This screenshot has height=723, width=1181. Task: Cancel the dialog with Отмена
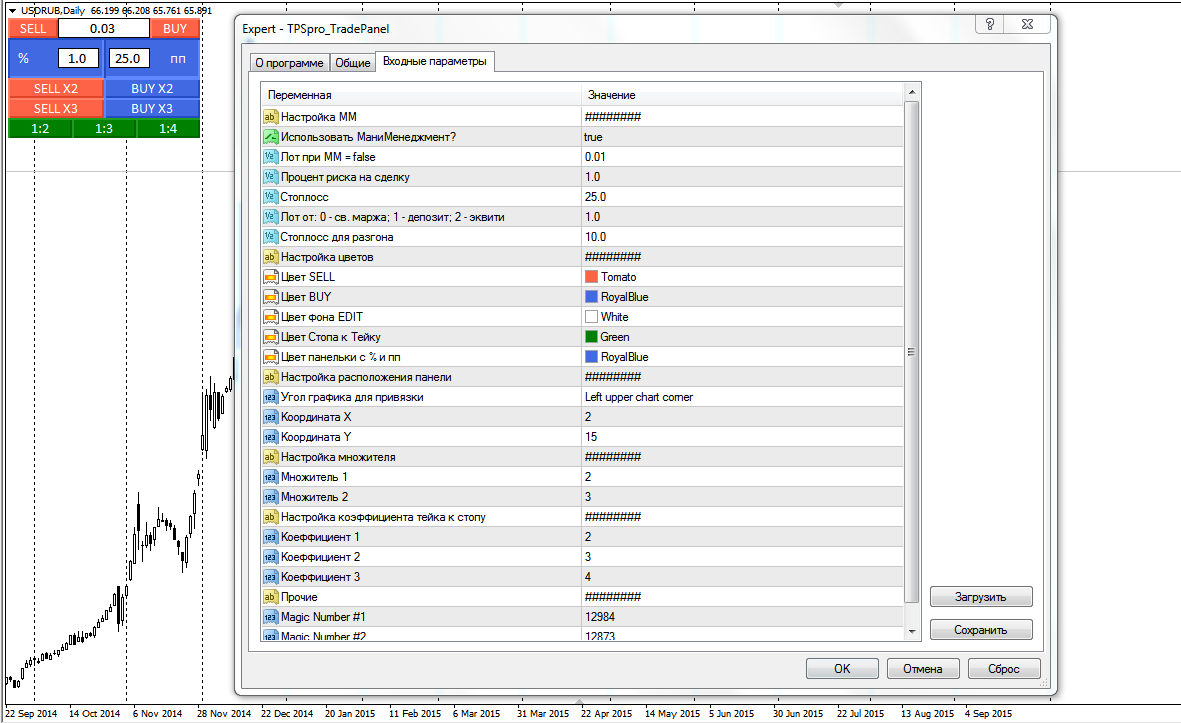click(923, 669)
